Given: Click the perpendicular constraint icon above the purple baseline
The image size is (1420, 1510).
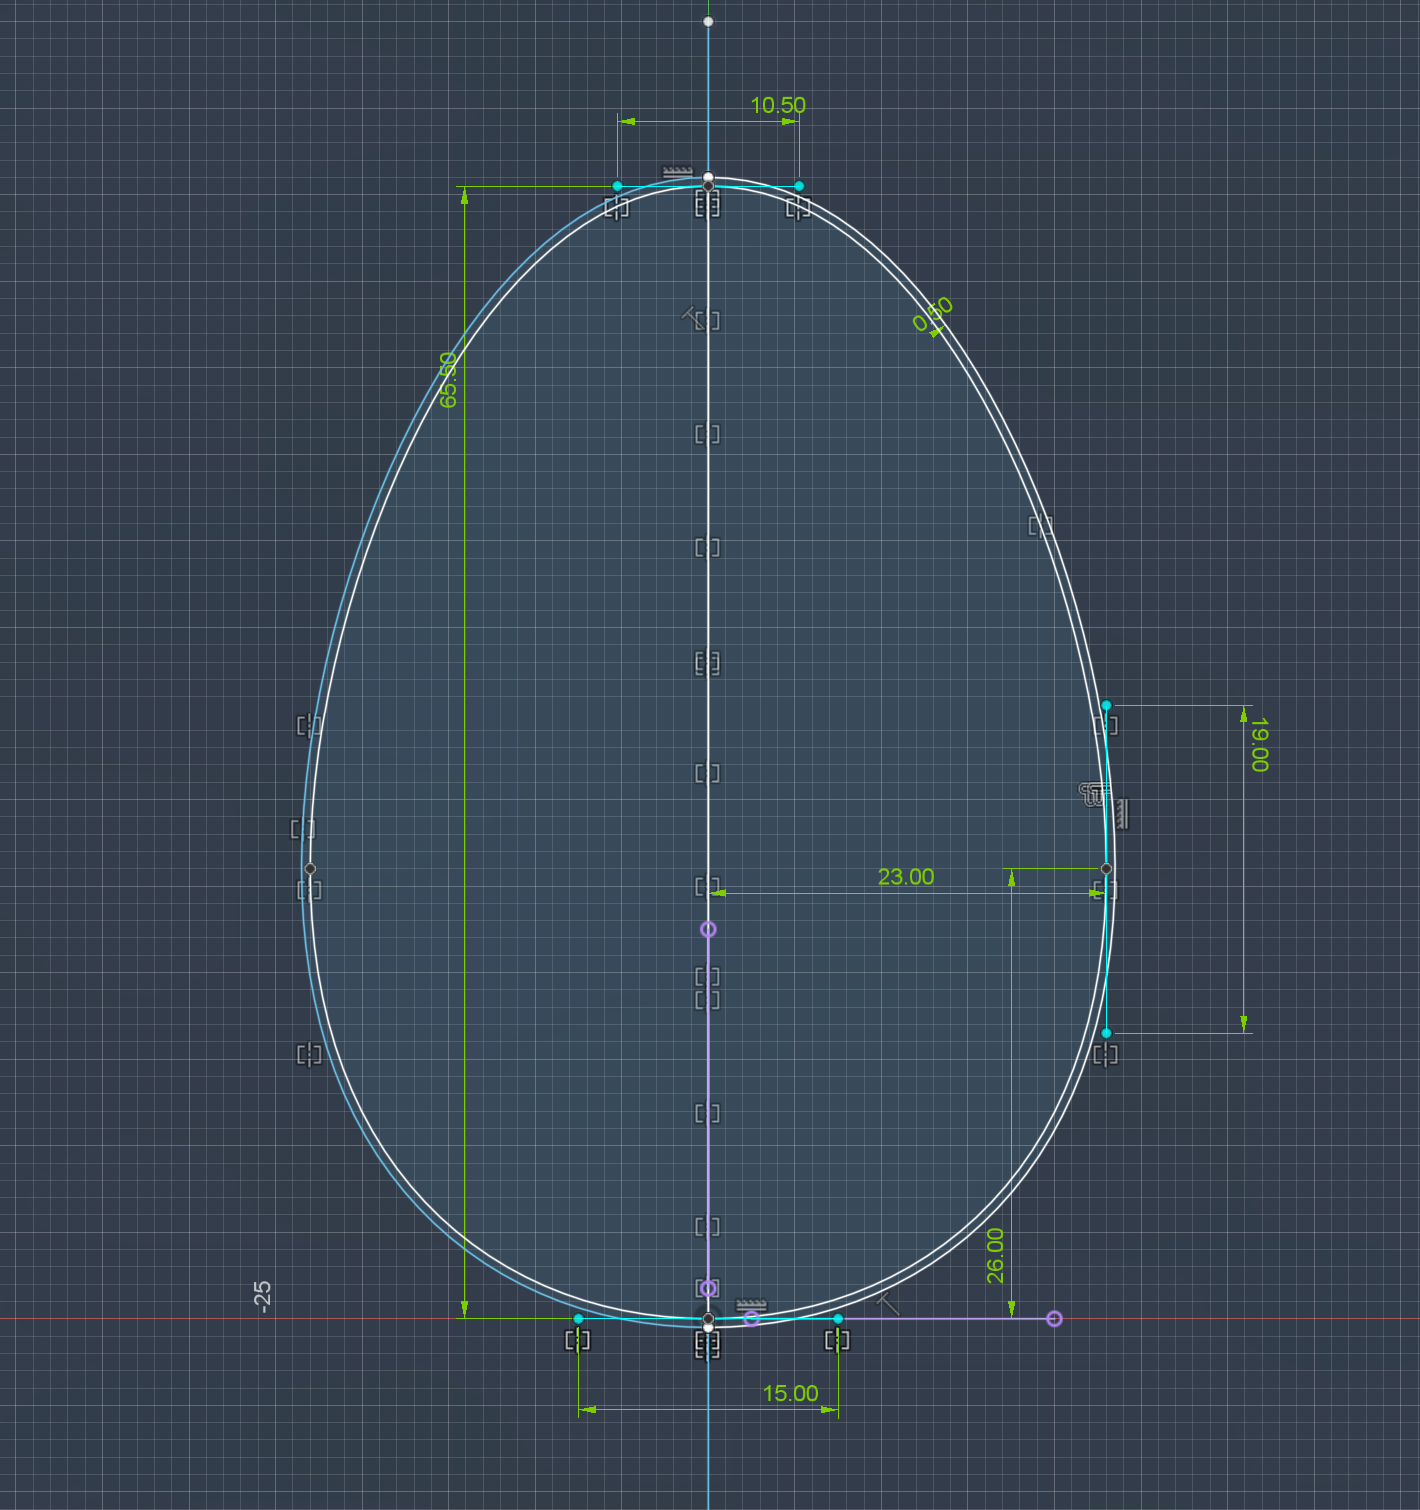Looking at the screenshot, I should [x=888, y=1303].
